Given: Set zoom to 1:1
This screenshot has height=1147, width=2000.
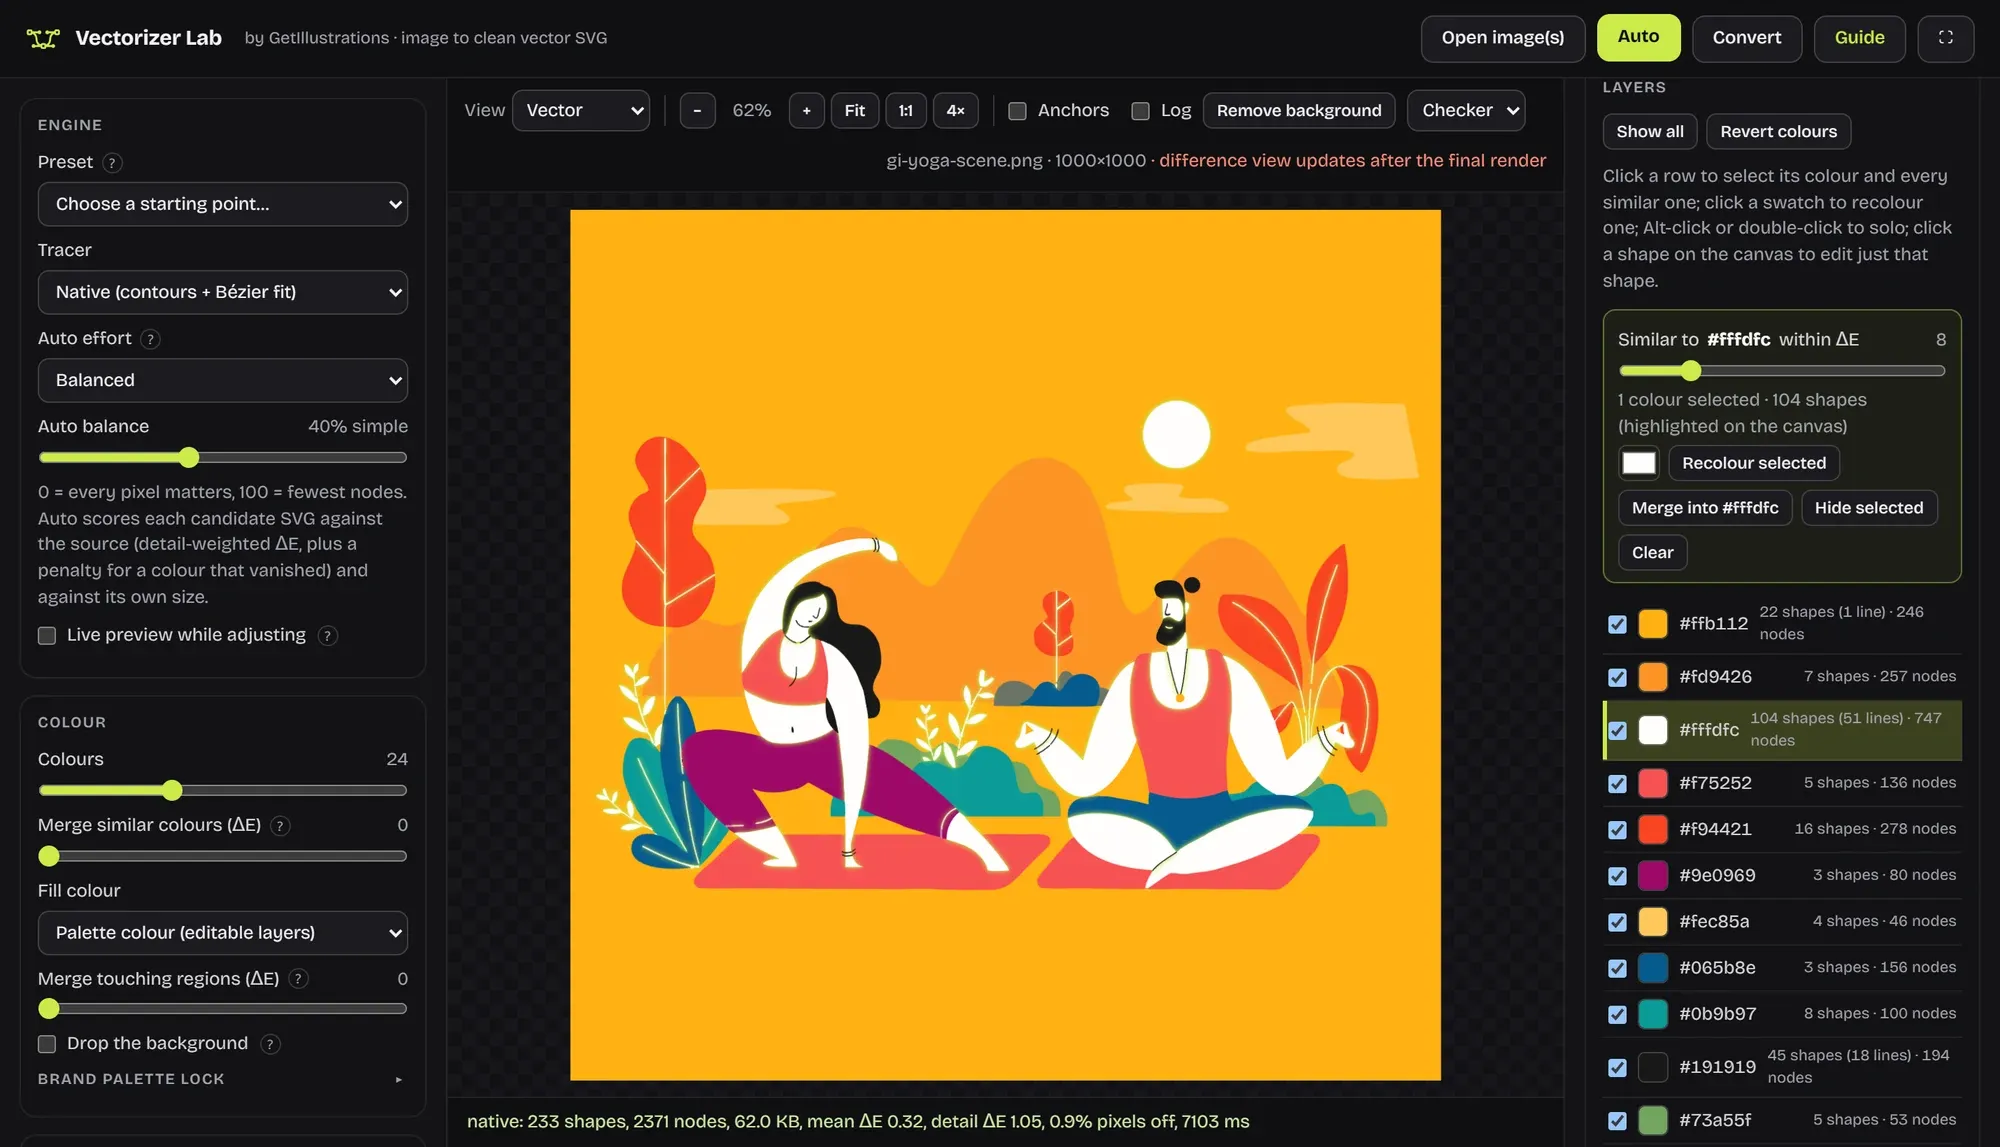Looking at the screenshot, I should [x=905, y=110].
